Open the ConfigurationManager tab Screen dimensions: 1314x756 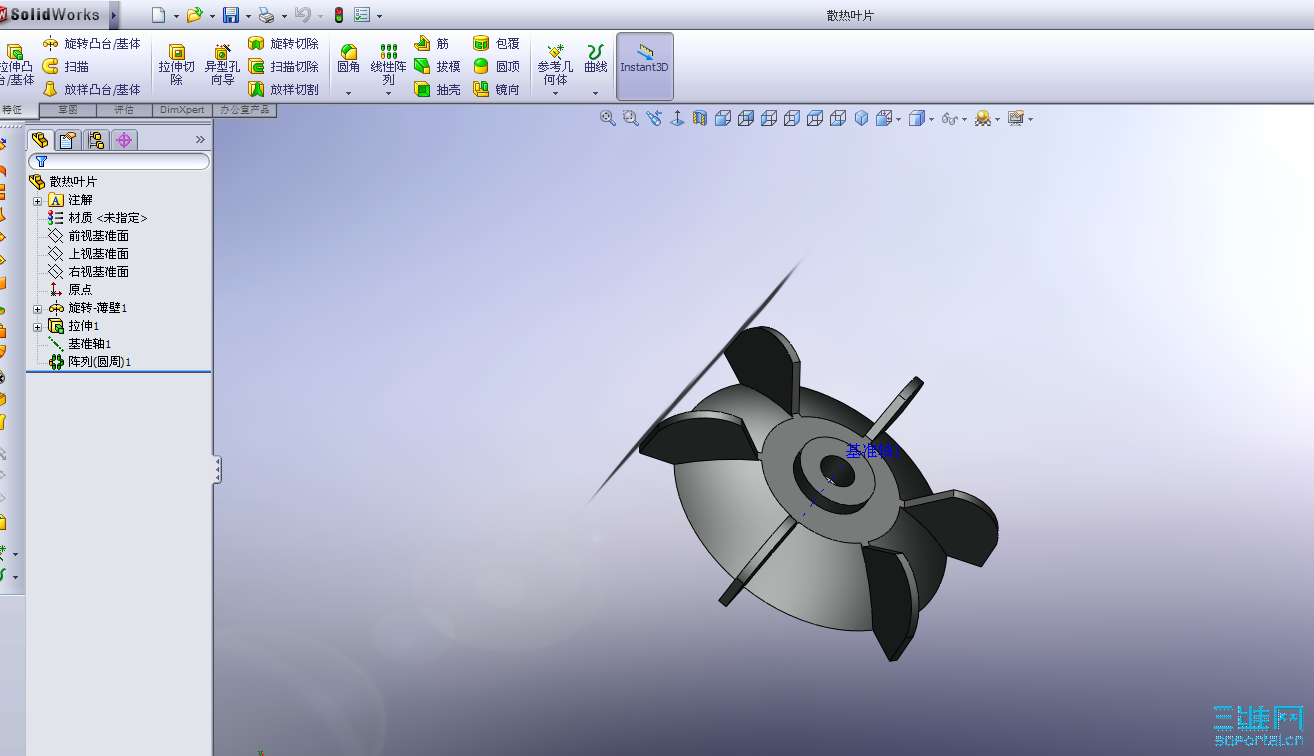96,140
